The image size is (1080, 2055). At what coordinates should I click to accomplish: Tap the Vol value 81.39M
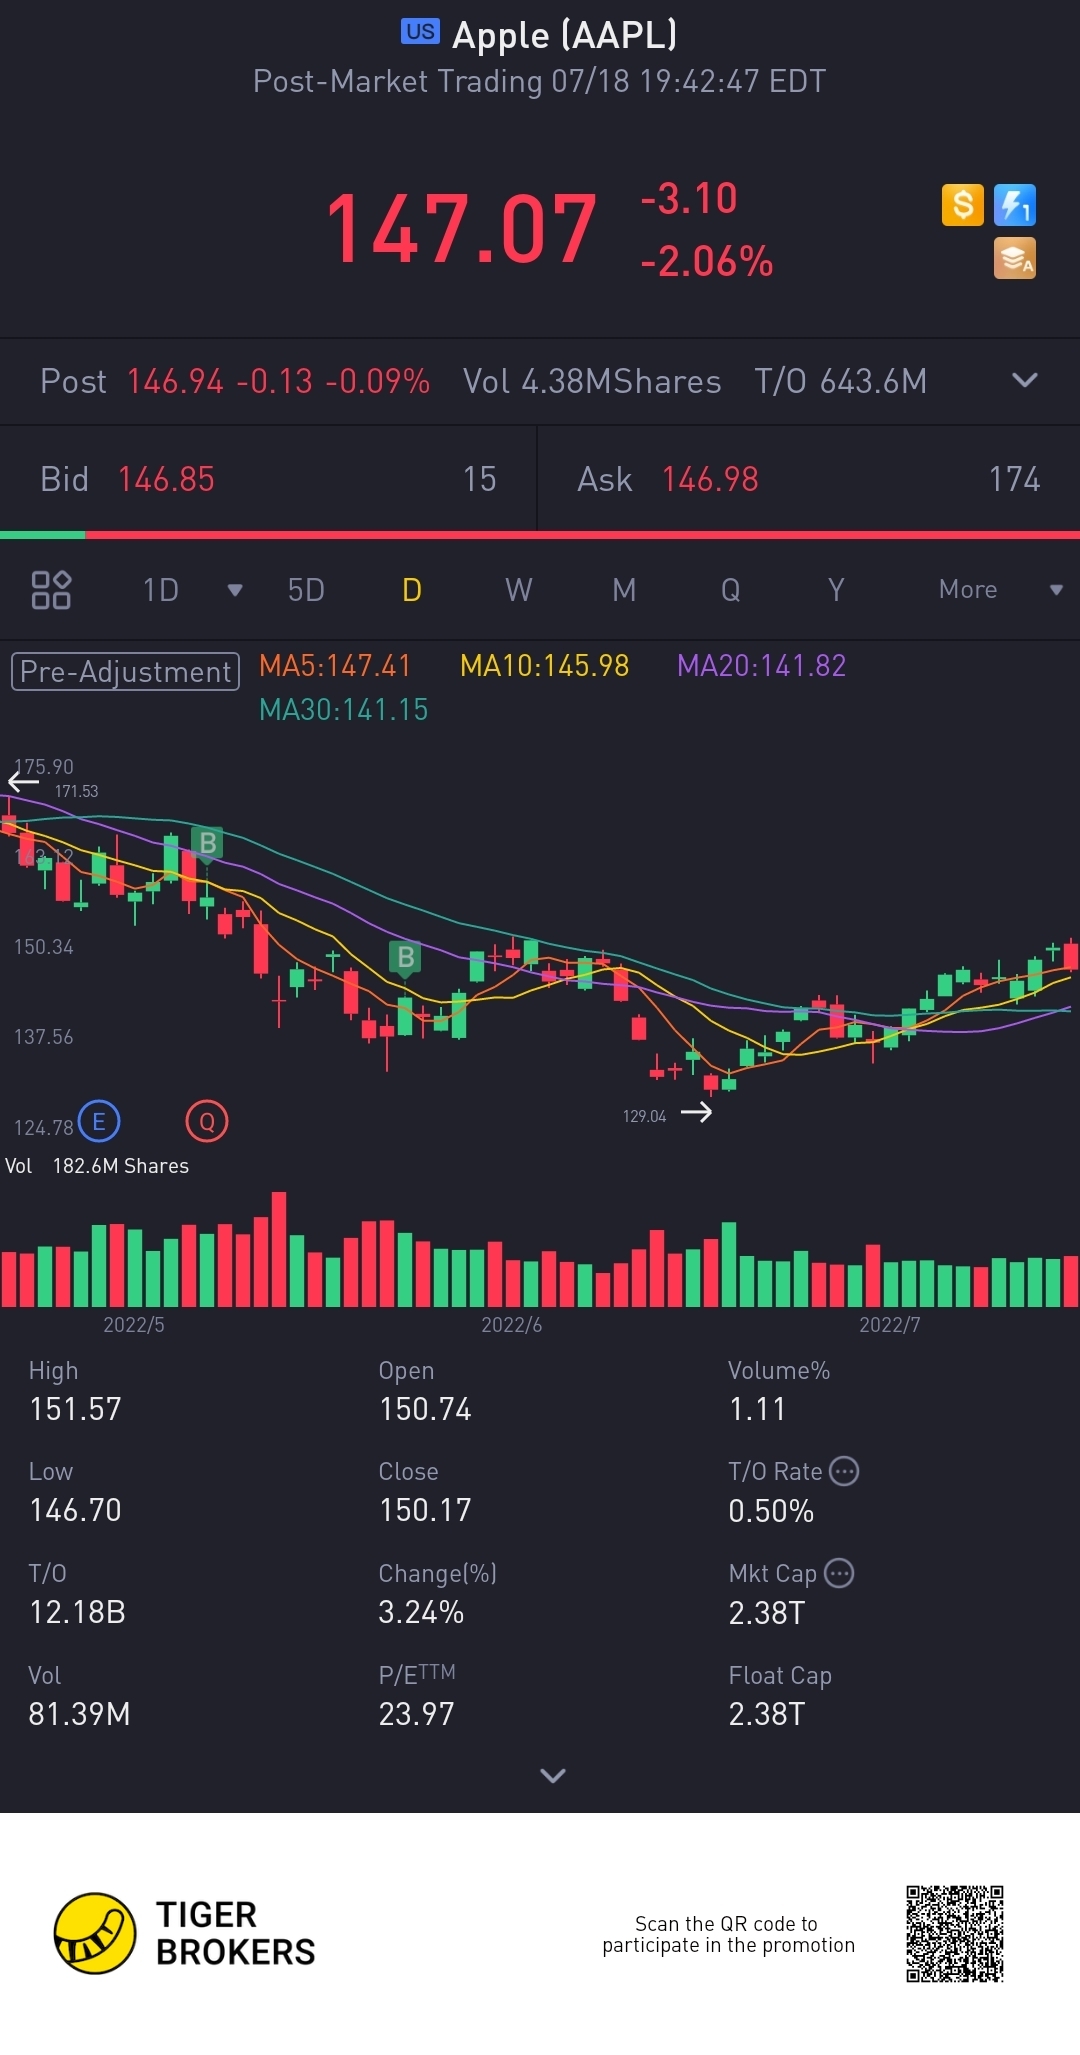tap(79, 1714)
